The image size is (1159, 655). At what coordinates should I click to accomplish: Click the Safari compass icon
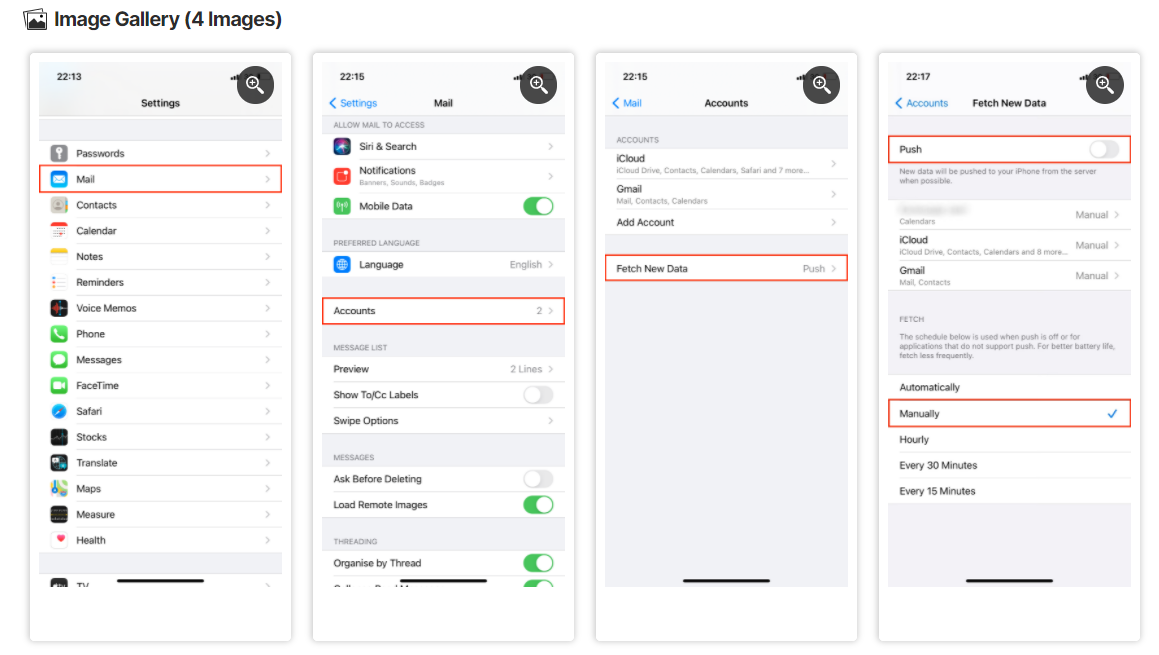[x=59, y=411]
